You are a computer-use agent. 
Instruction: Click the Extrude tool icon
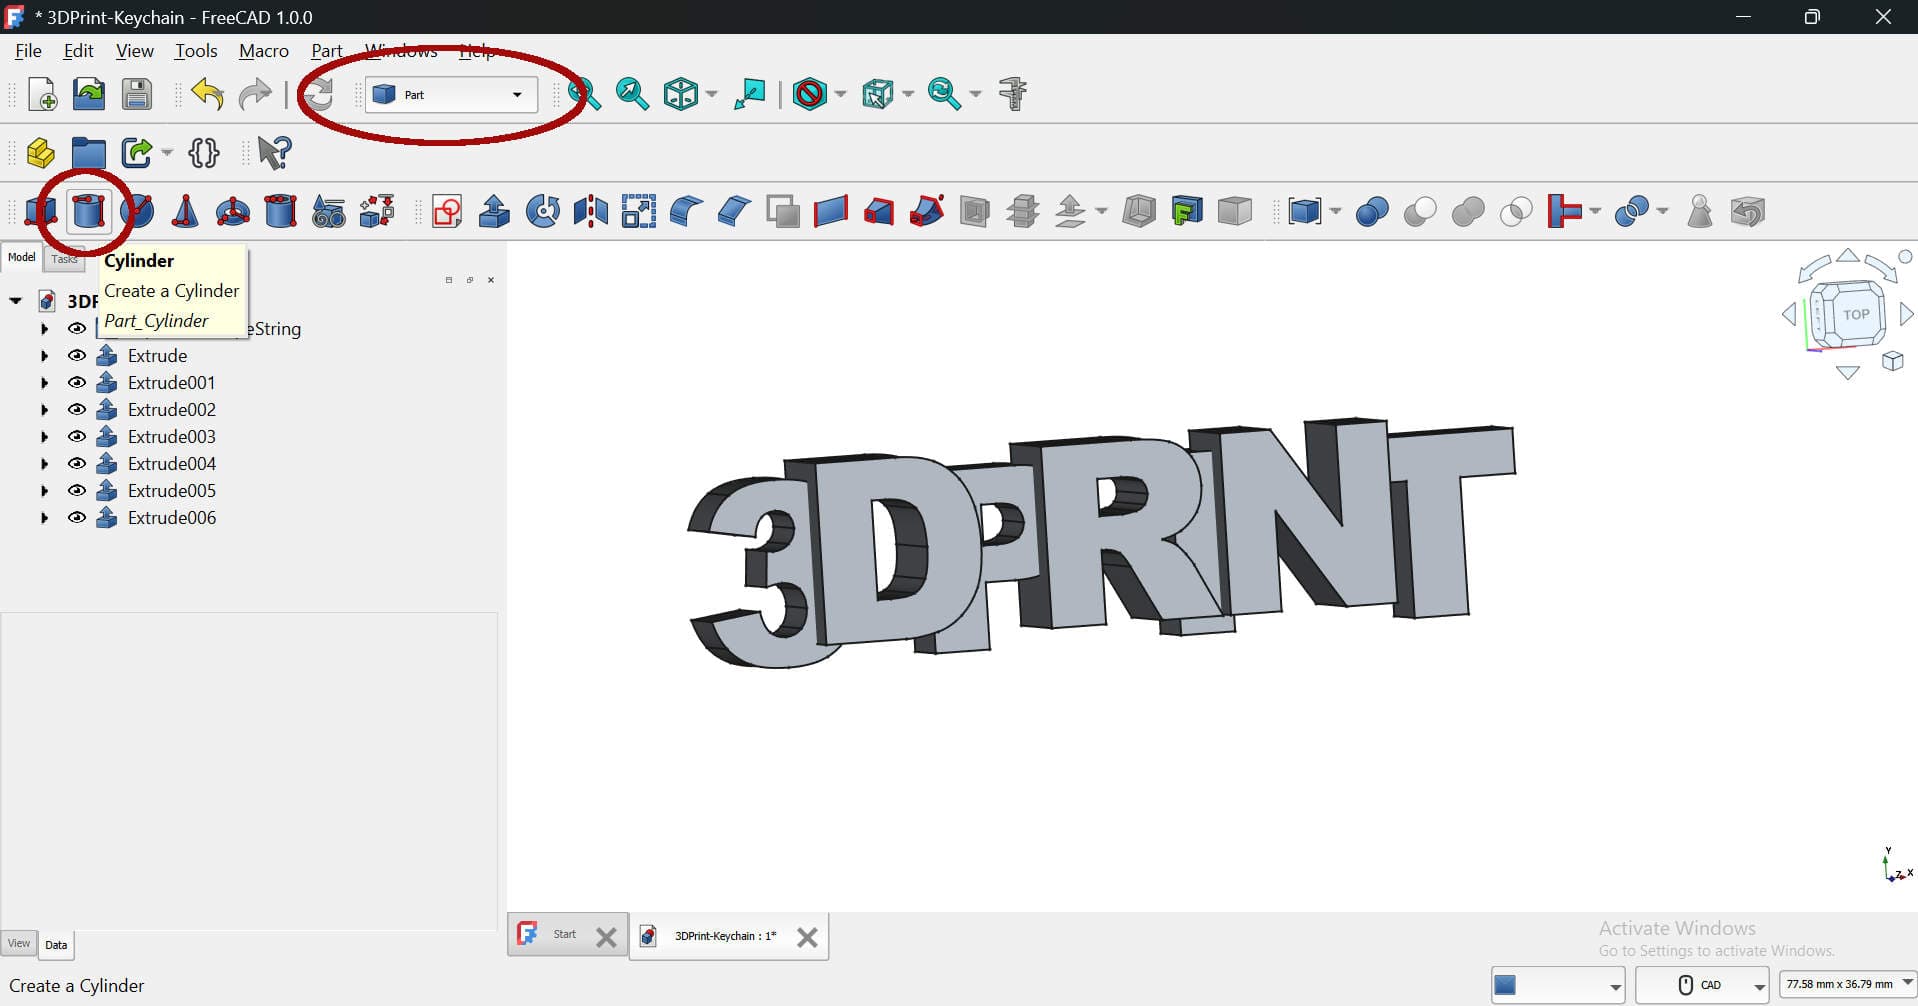495,212
